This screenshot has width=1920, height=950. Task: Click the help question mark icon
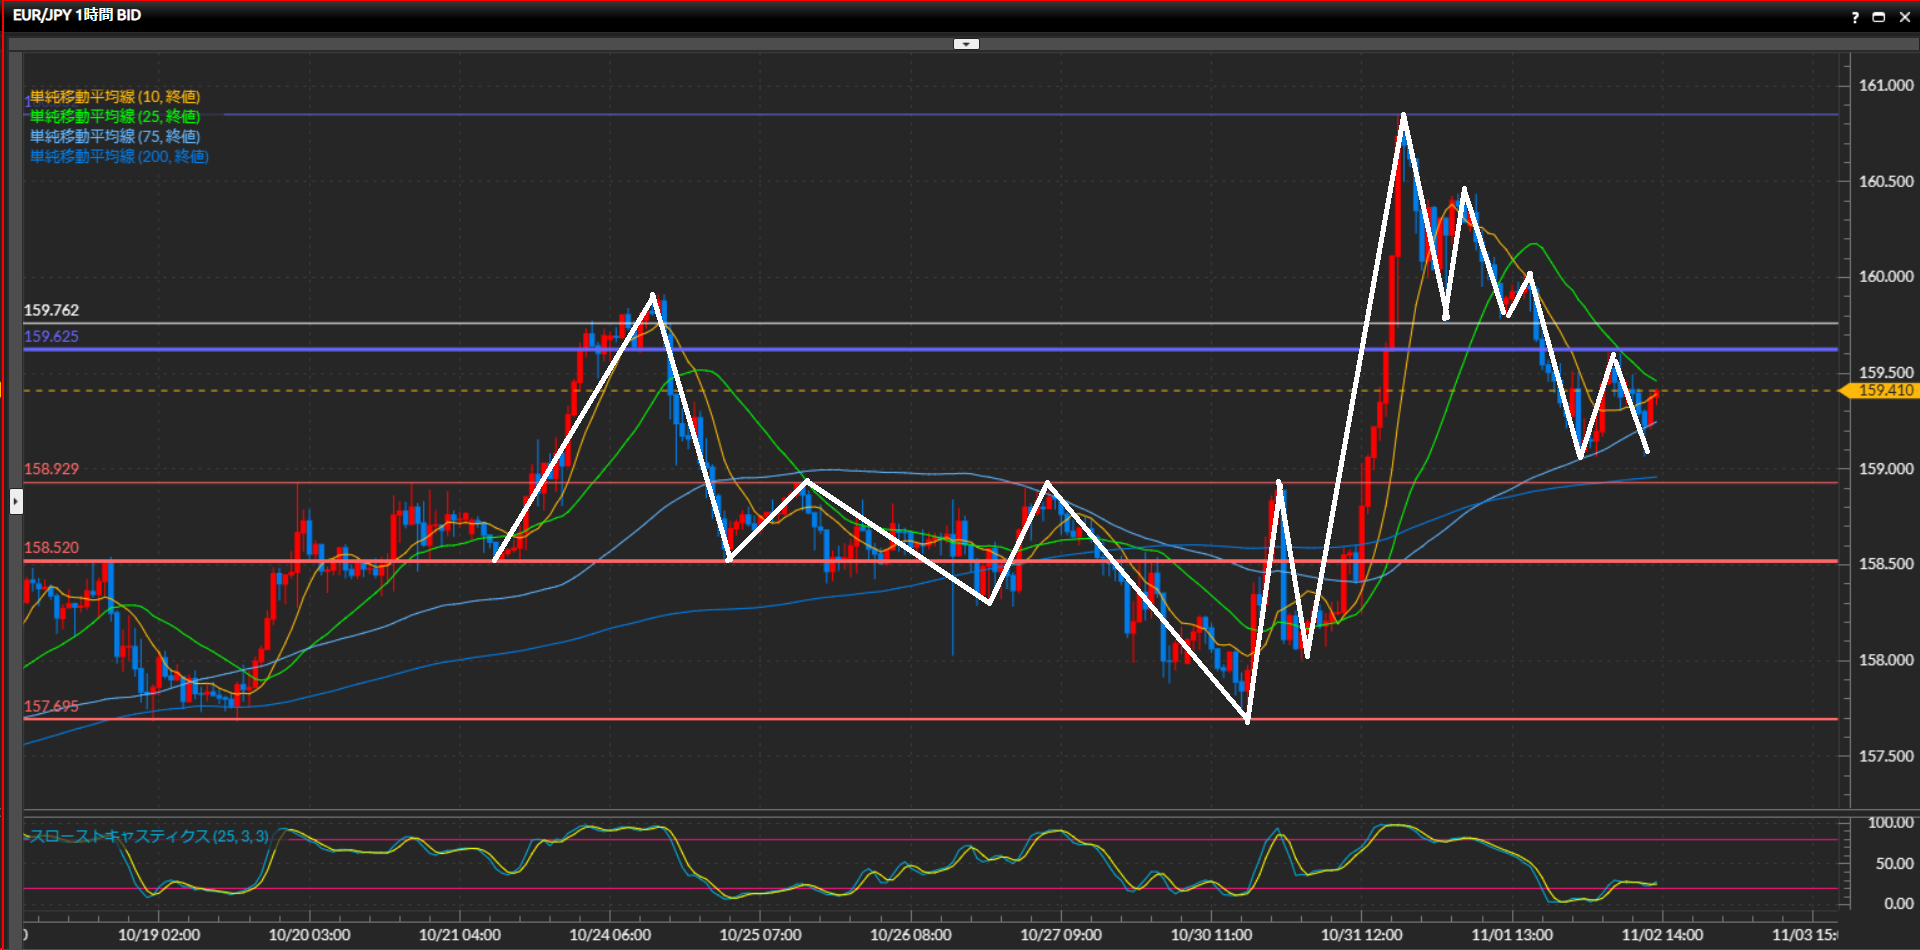(x=1855, y=17)
